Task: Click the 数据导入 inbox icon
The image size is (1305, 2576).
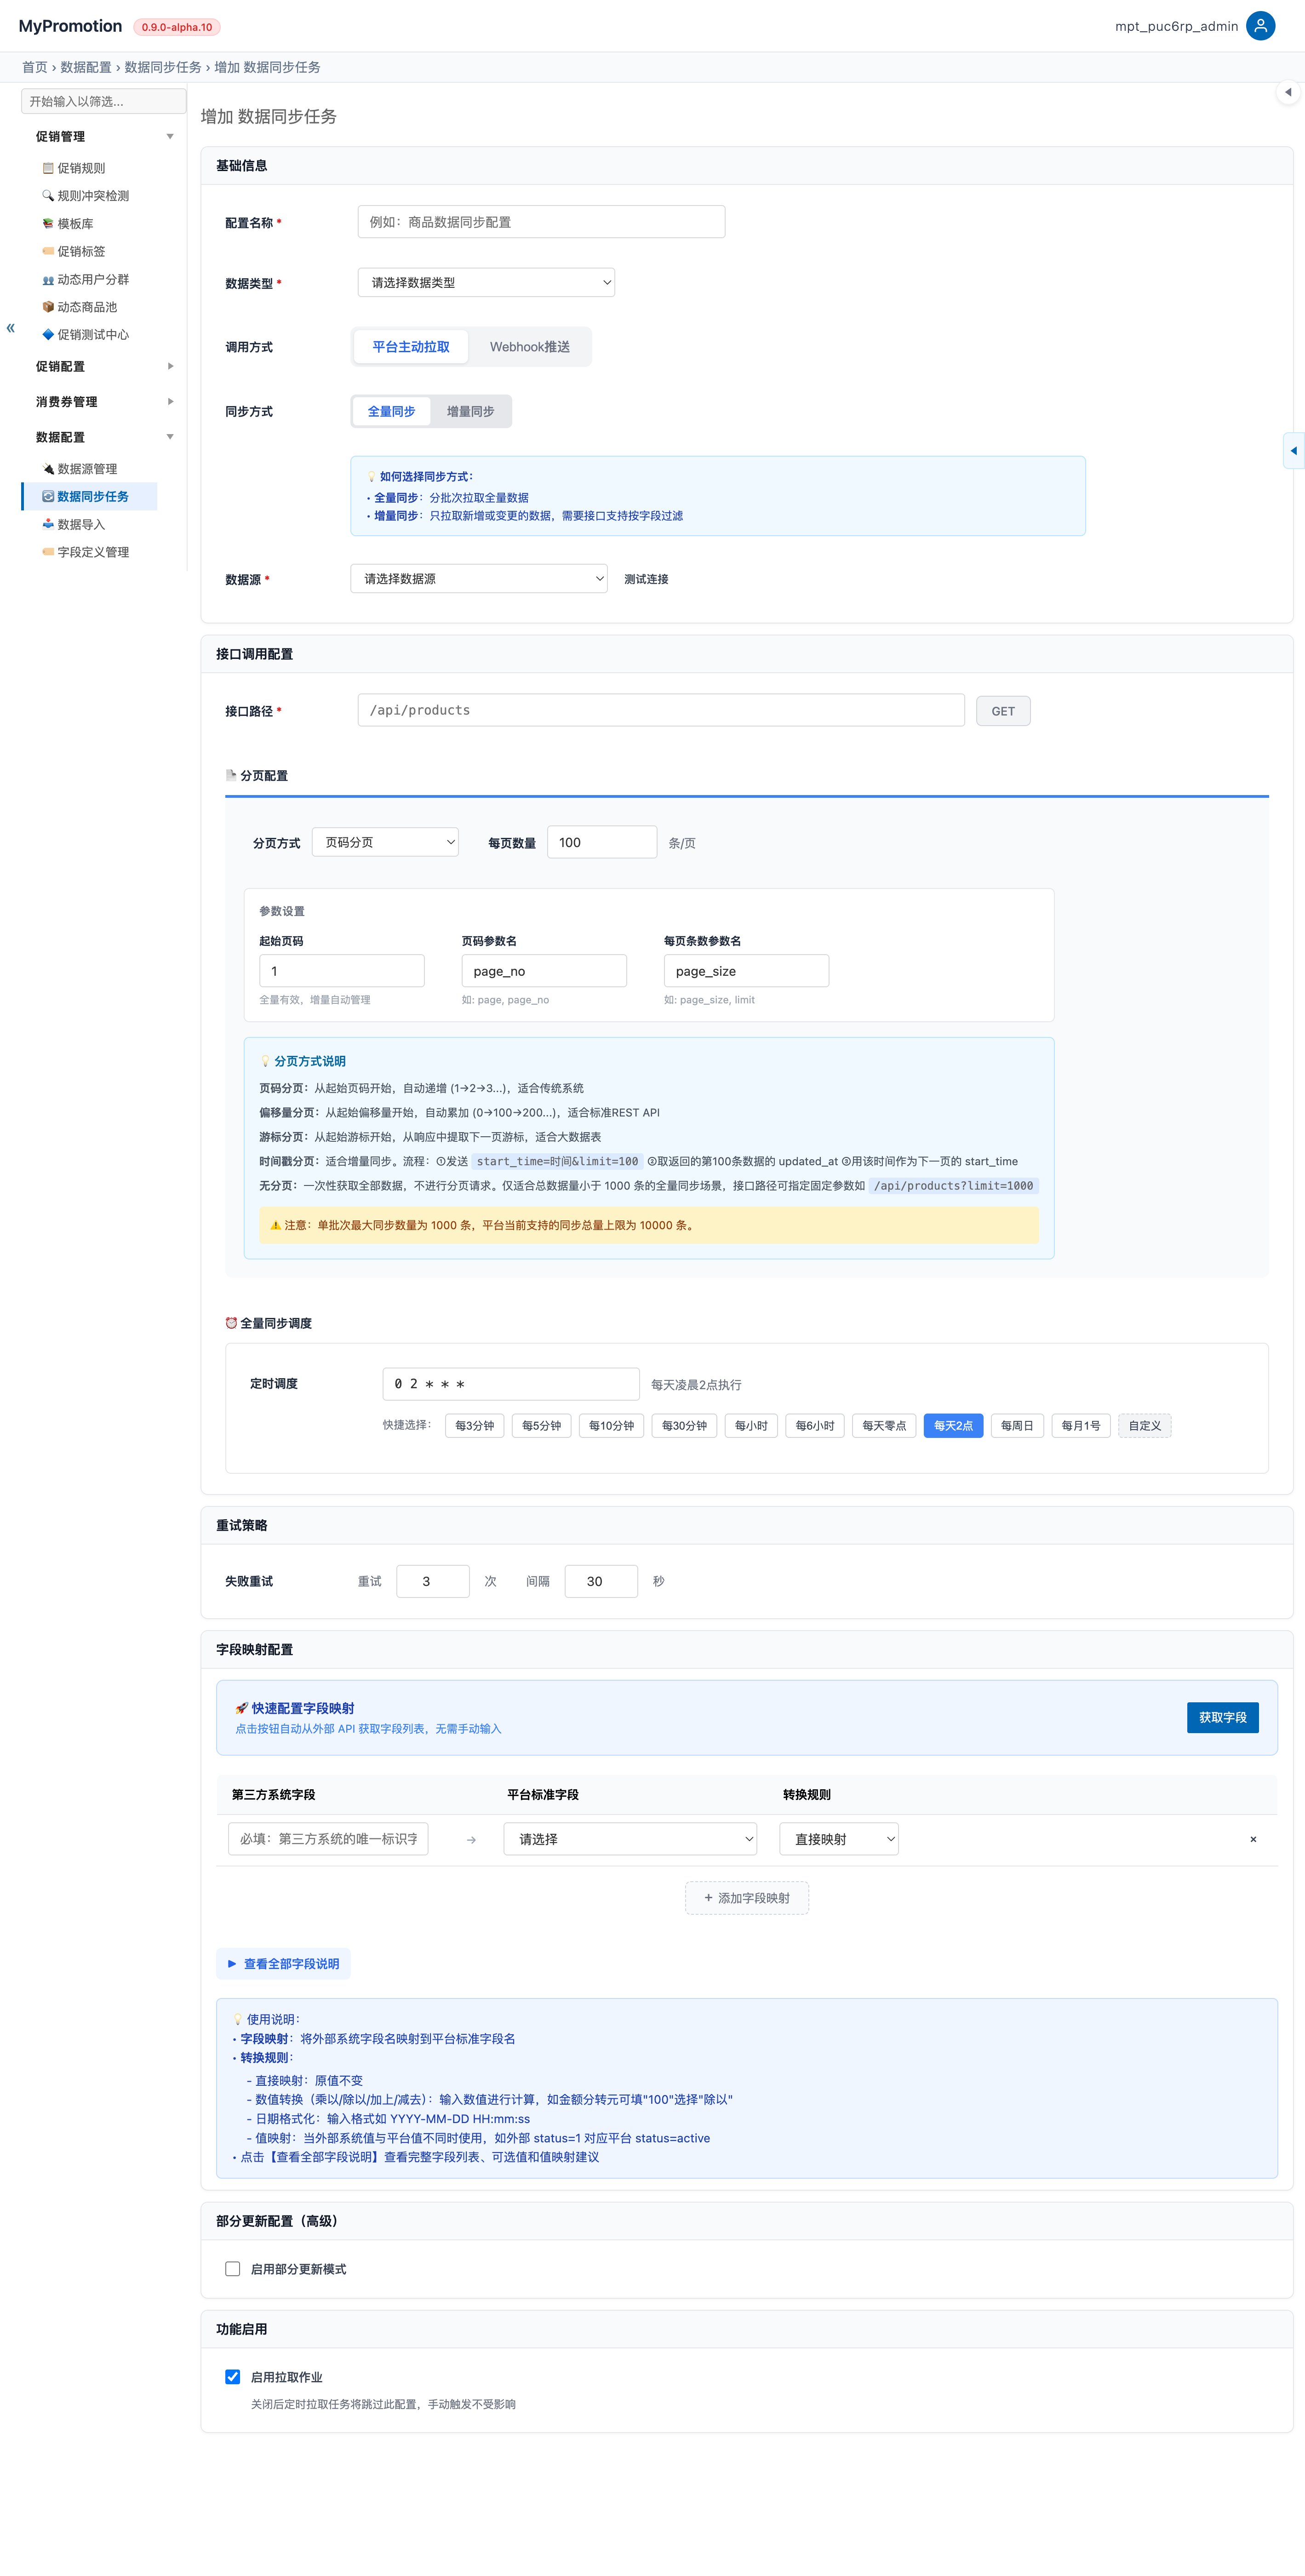Action: tap(48, 524)
